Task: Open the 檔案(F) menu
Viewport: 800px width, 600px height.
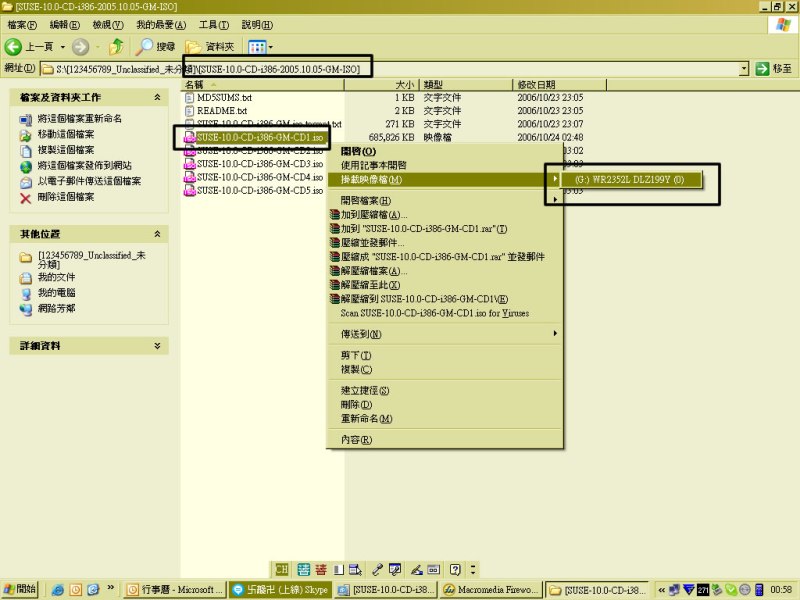Action: click(x=22, y=25)
